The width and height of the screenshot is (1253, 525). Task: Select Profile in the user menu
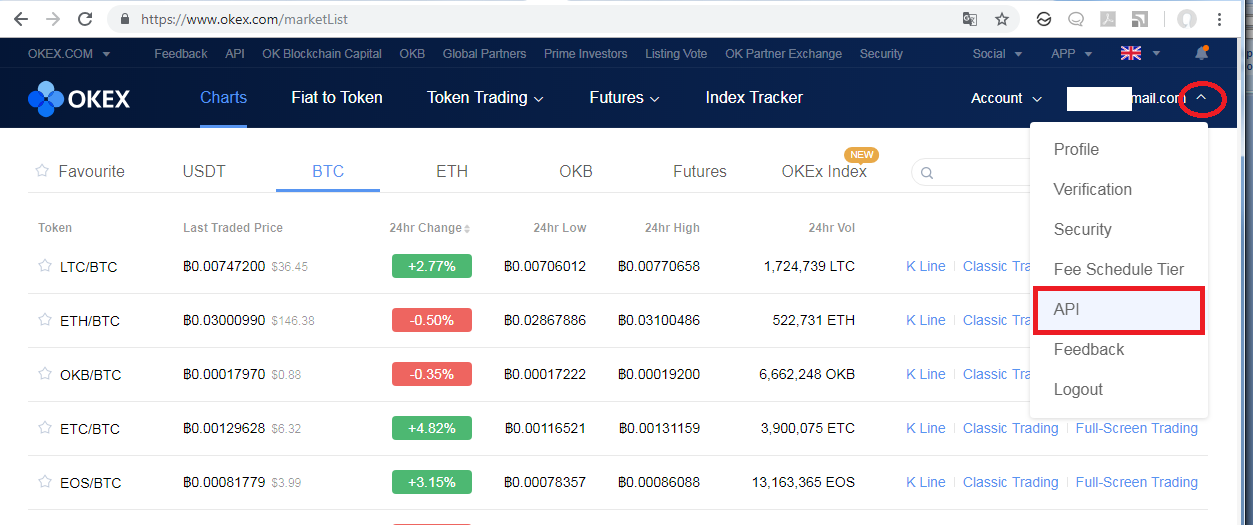click(x=1119, y=149)
